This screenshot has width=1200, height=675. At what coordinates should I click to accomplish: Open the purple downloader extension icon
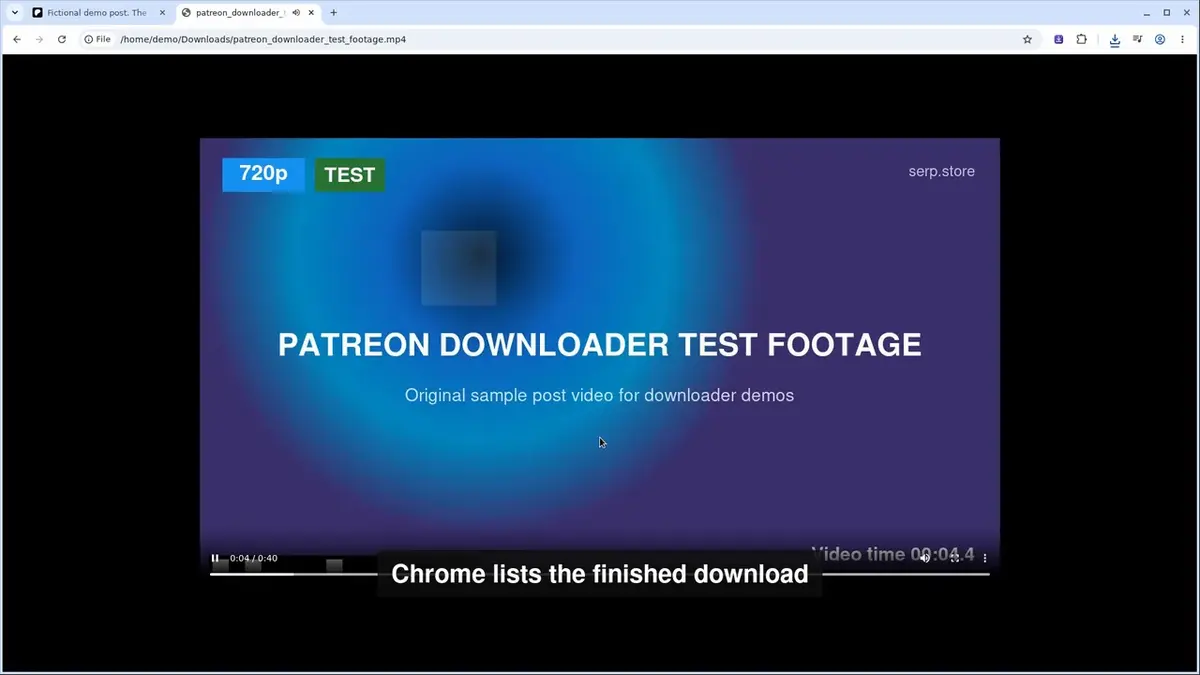pyautogui.click(x=1059, y=39)
